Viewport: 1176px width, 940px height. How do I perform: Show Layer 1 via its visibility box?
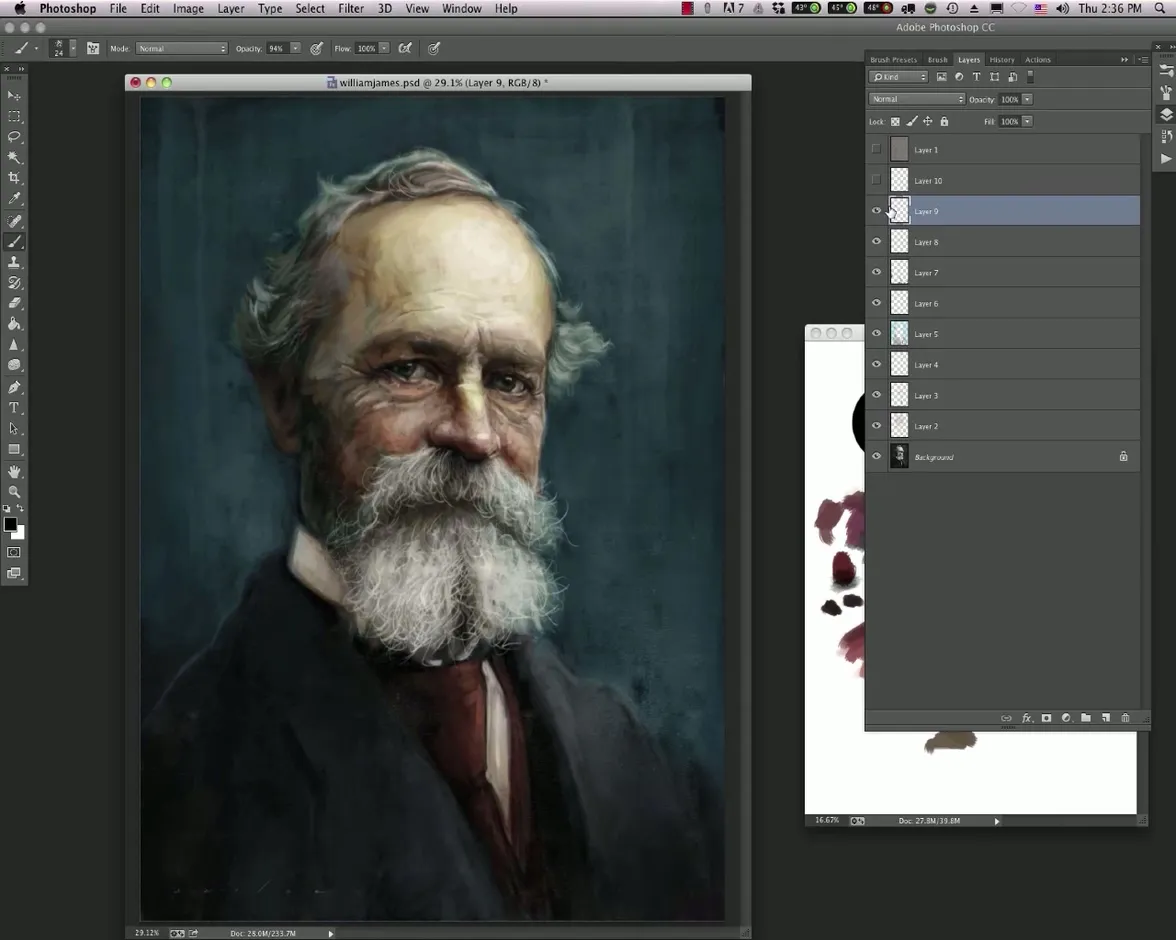[x=877, y=150]
